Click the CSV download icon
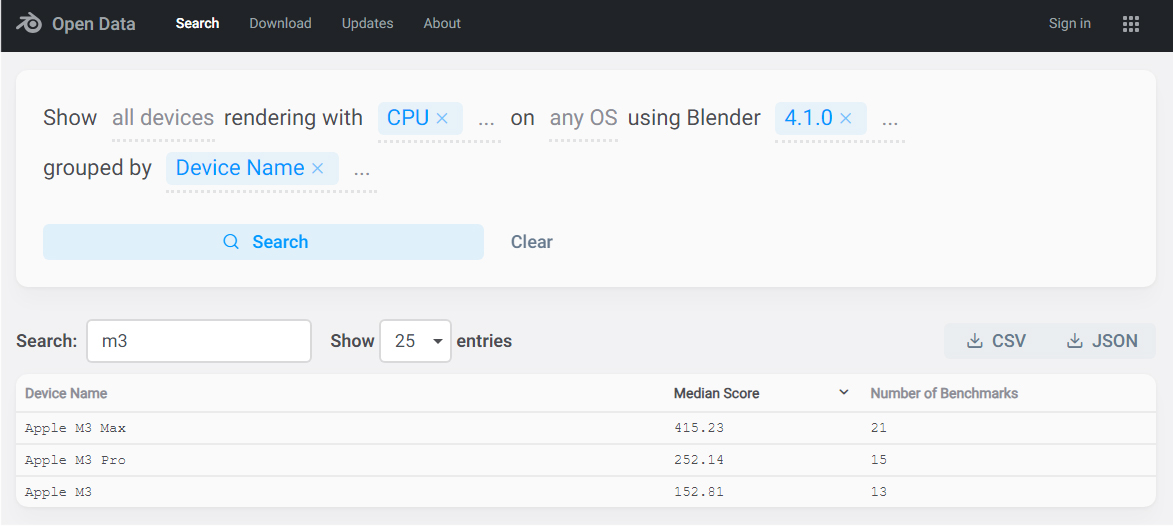 (x=974, y=341)
